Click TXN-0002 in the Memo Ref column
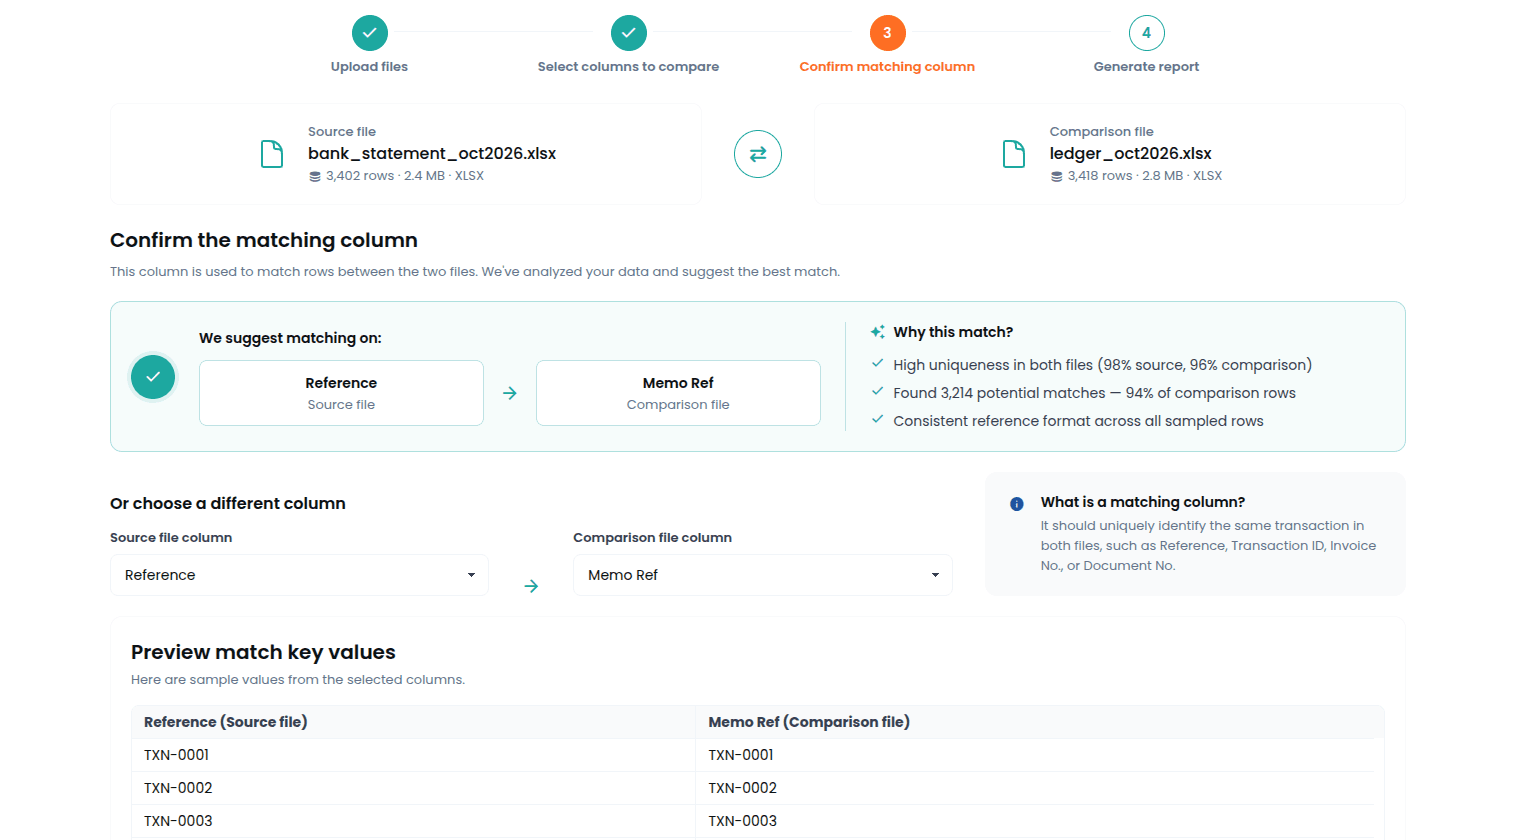The height and width of the screenshot is (840, 1518). click(743, 788)
